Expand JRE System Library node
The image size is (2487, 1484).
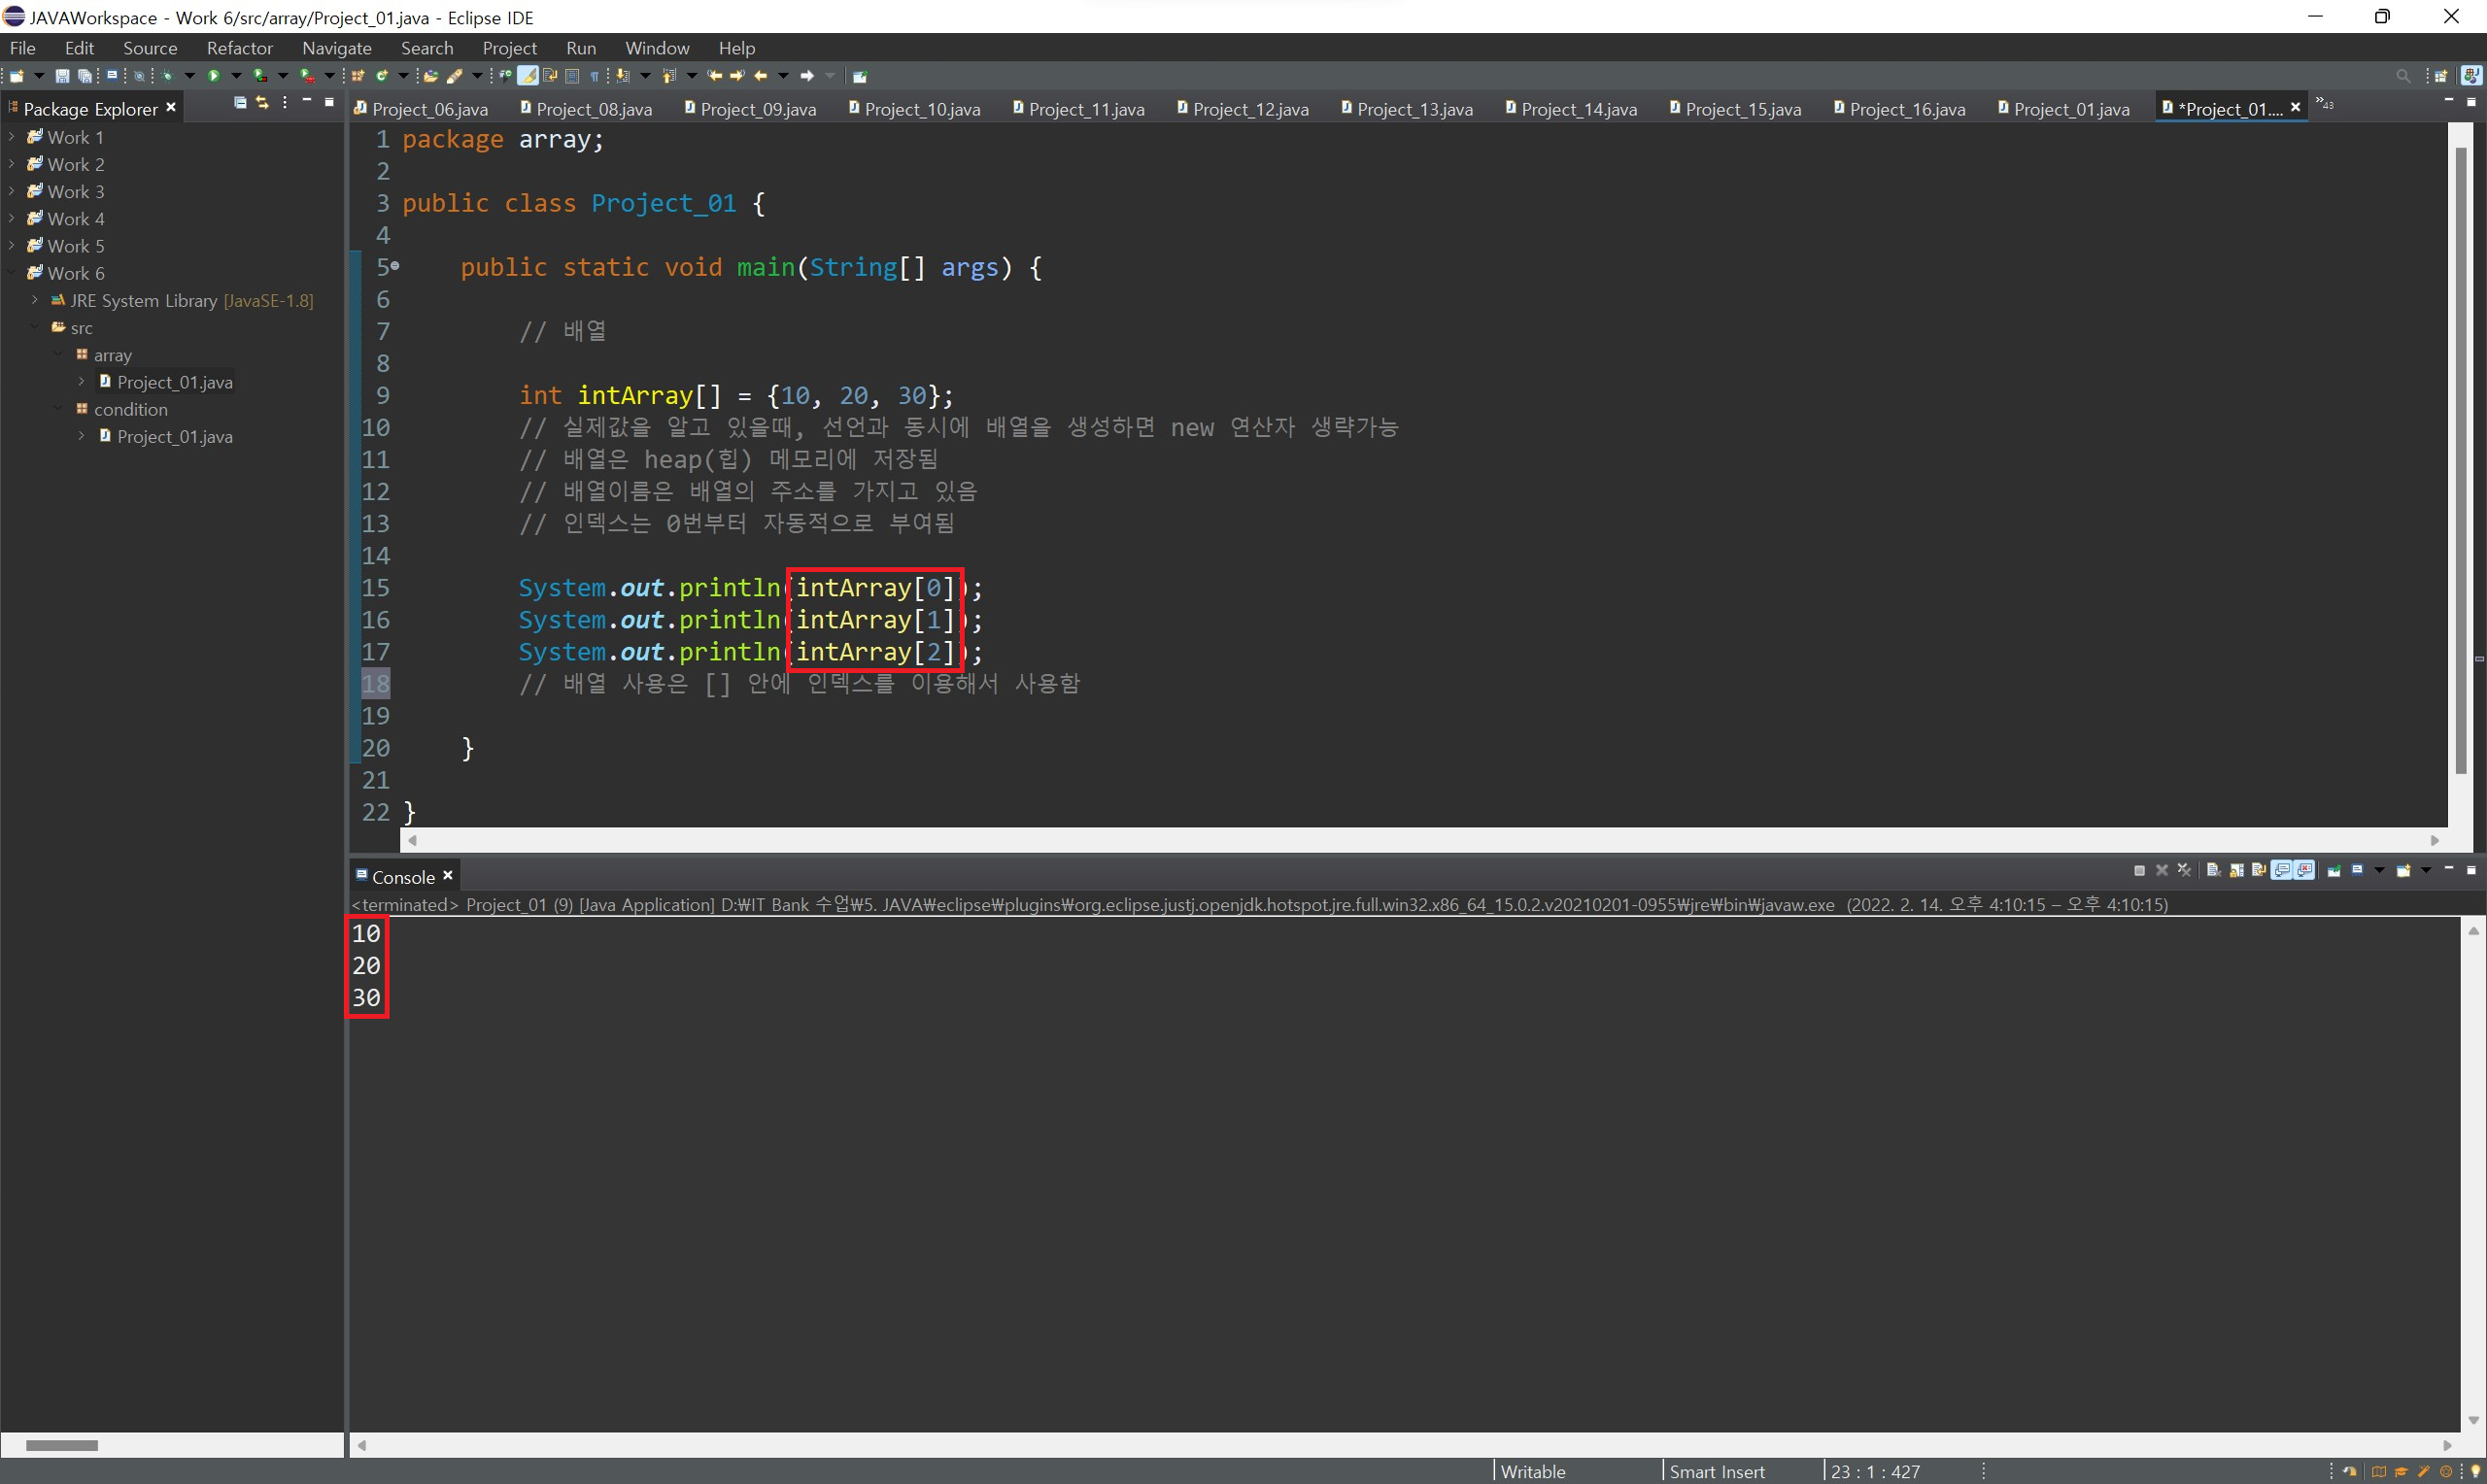coord(35,300)
